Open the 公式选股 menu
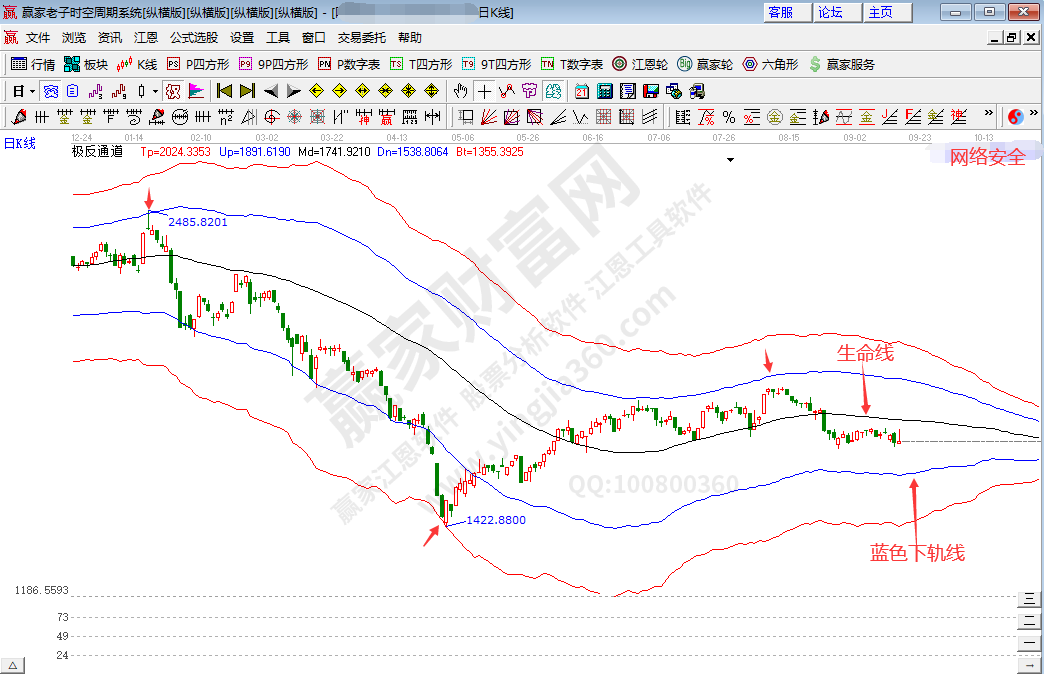 193,37
